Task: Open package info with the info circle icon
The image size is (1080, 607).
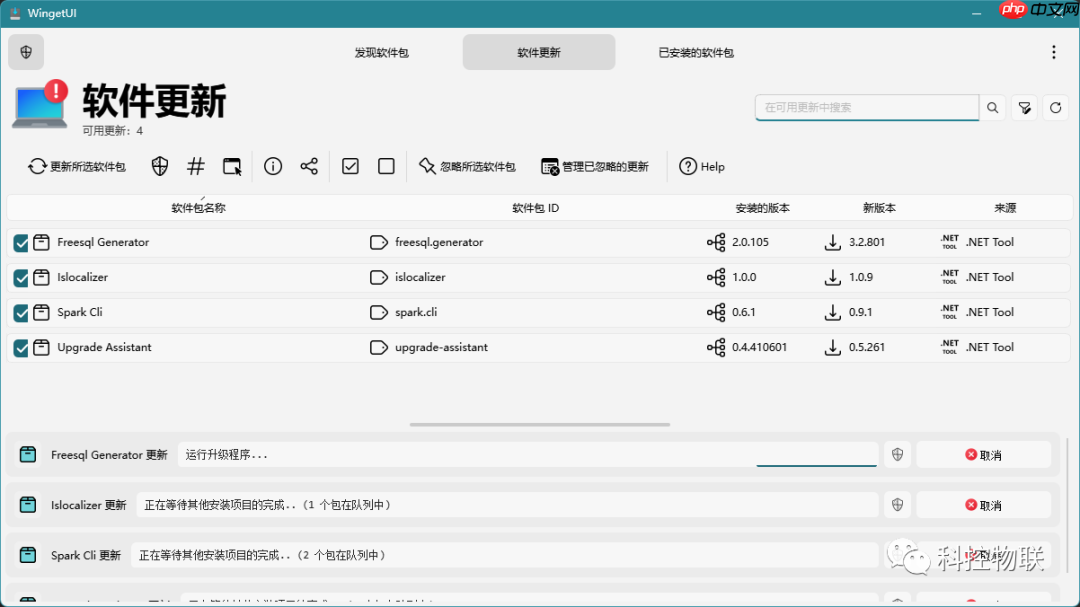Action: (273, 166)
